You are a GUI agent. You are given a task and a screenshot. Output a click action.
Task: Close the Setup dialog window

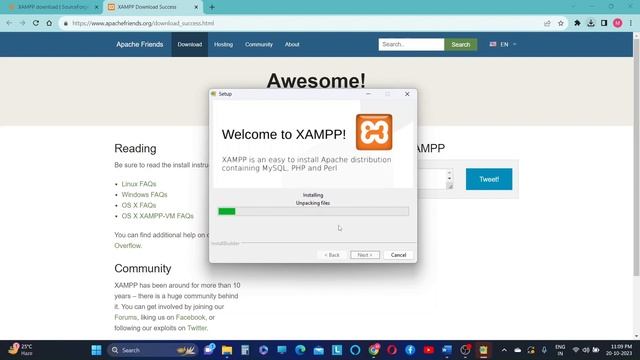tap(407, 94)
